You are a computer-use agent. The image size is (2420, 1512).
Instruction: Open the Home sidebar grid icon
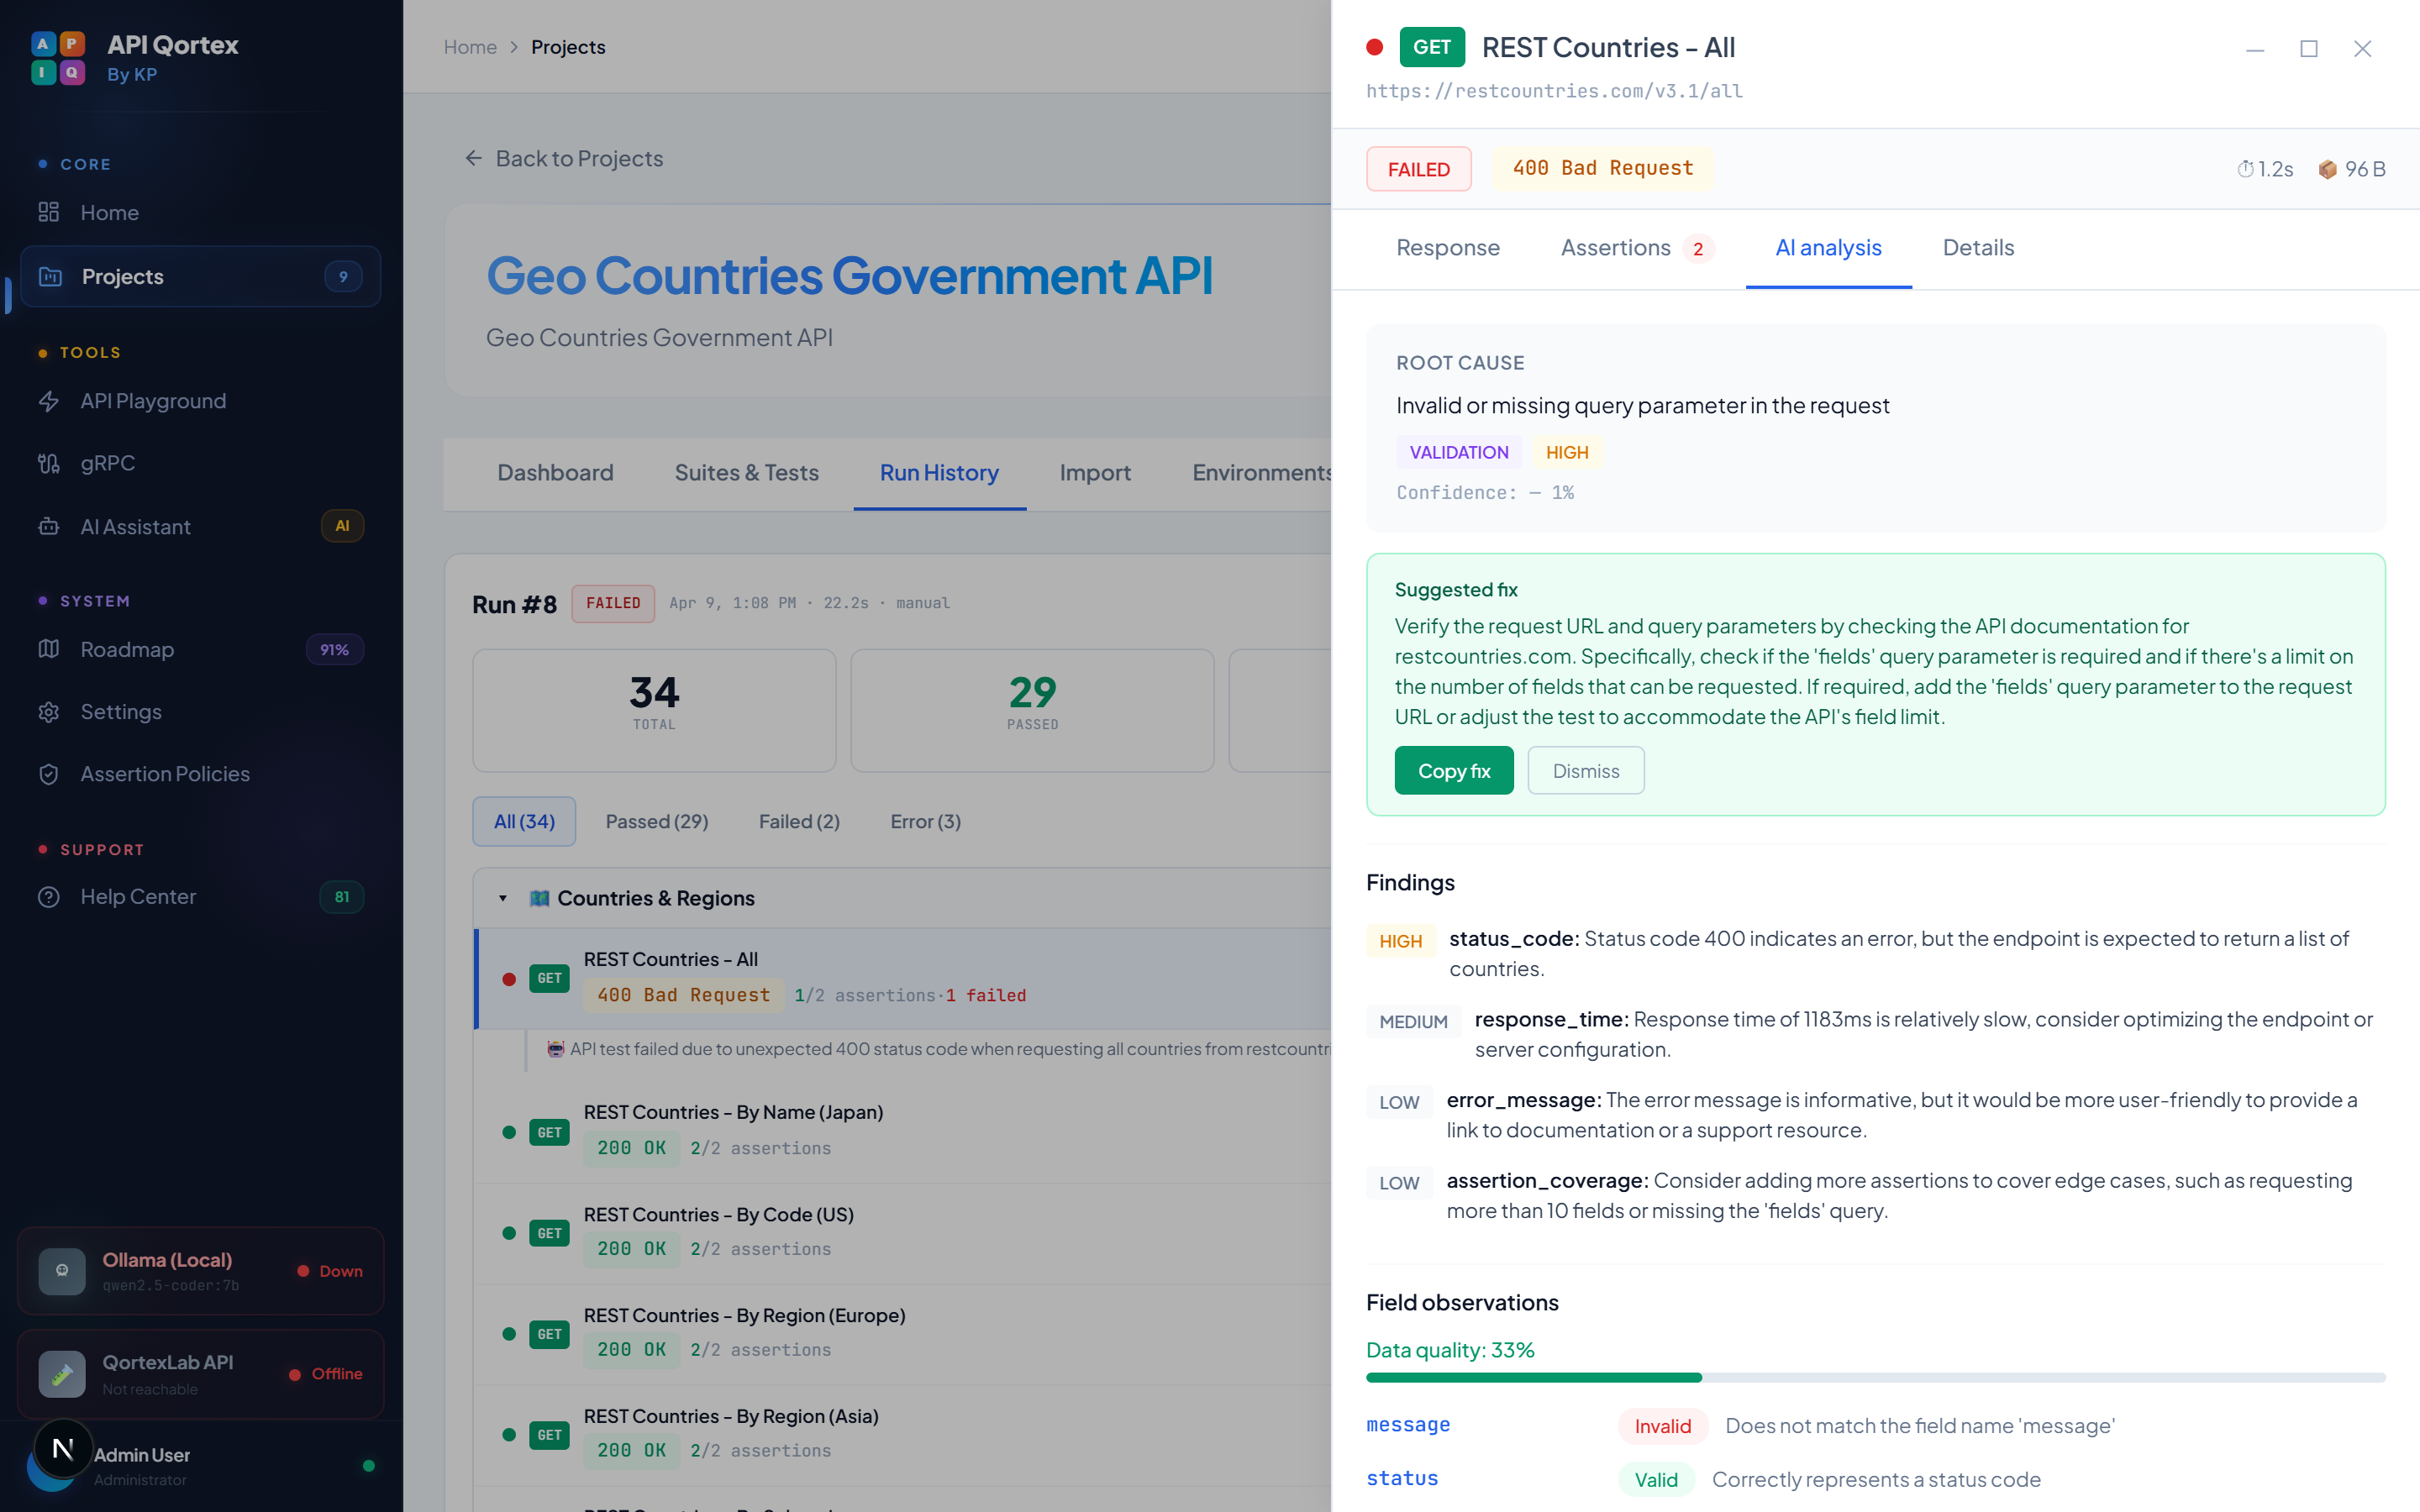[x=49, y=212]
